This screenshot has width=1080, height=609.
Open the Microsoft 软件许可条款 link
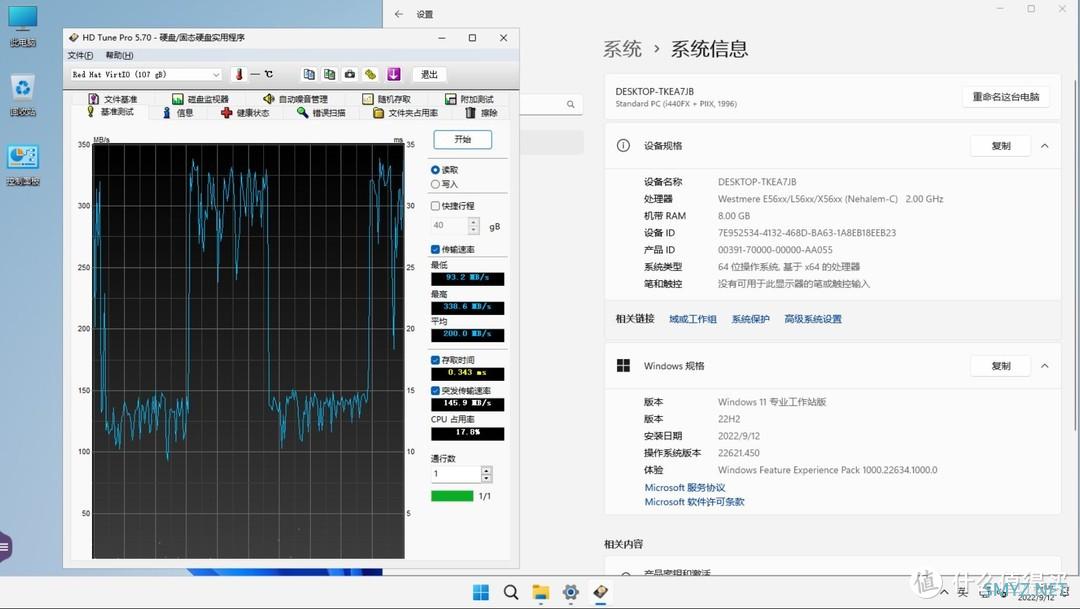694,502
